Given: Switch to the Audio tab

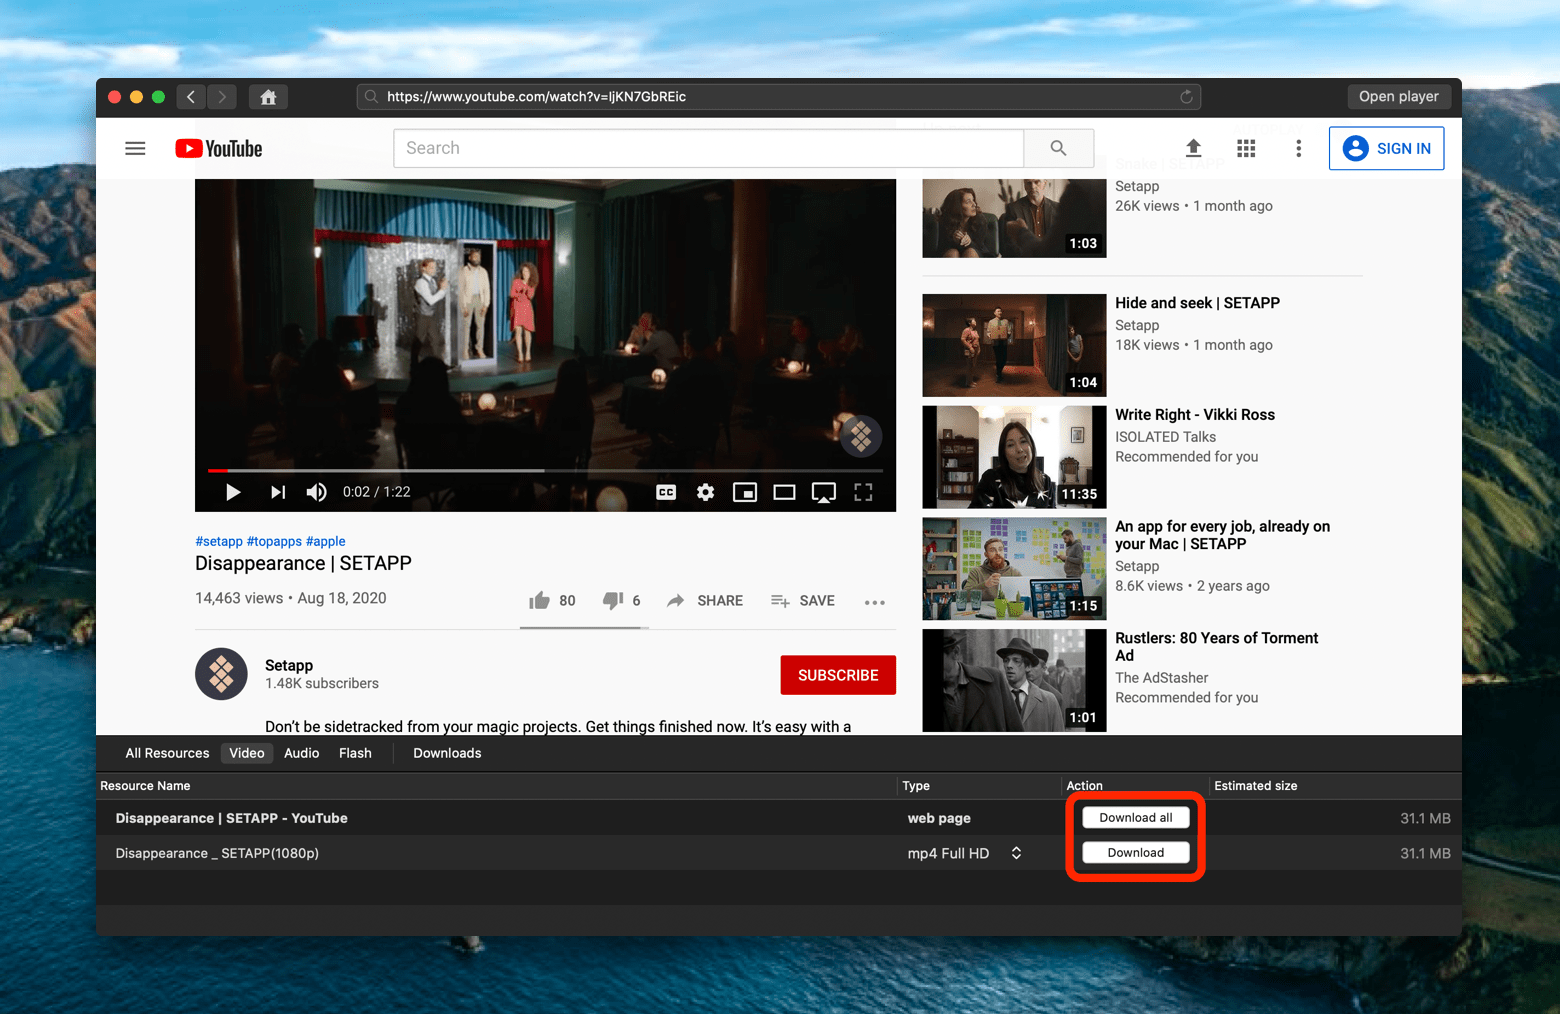Looking at the screenshot, I should pyautogui.click(x=301, y=753).
